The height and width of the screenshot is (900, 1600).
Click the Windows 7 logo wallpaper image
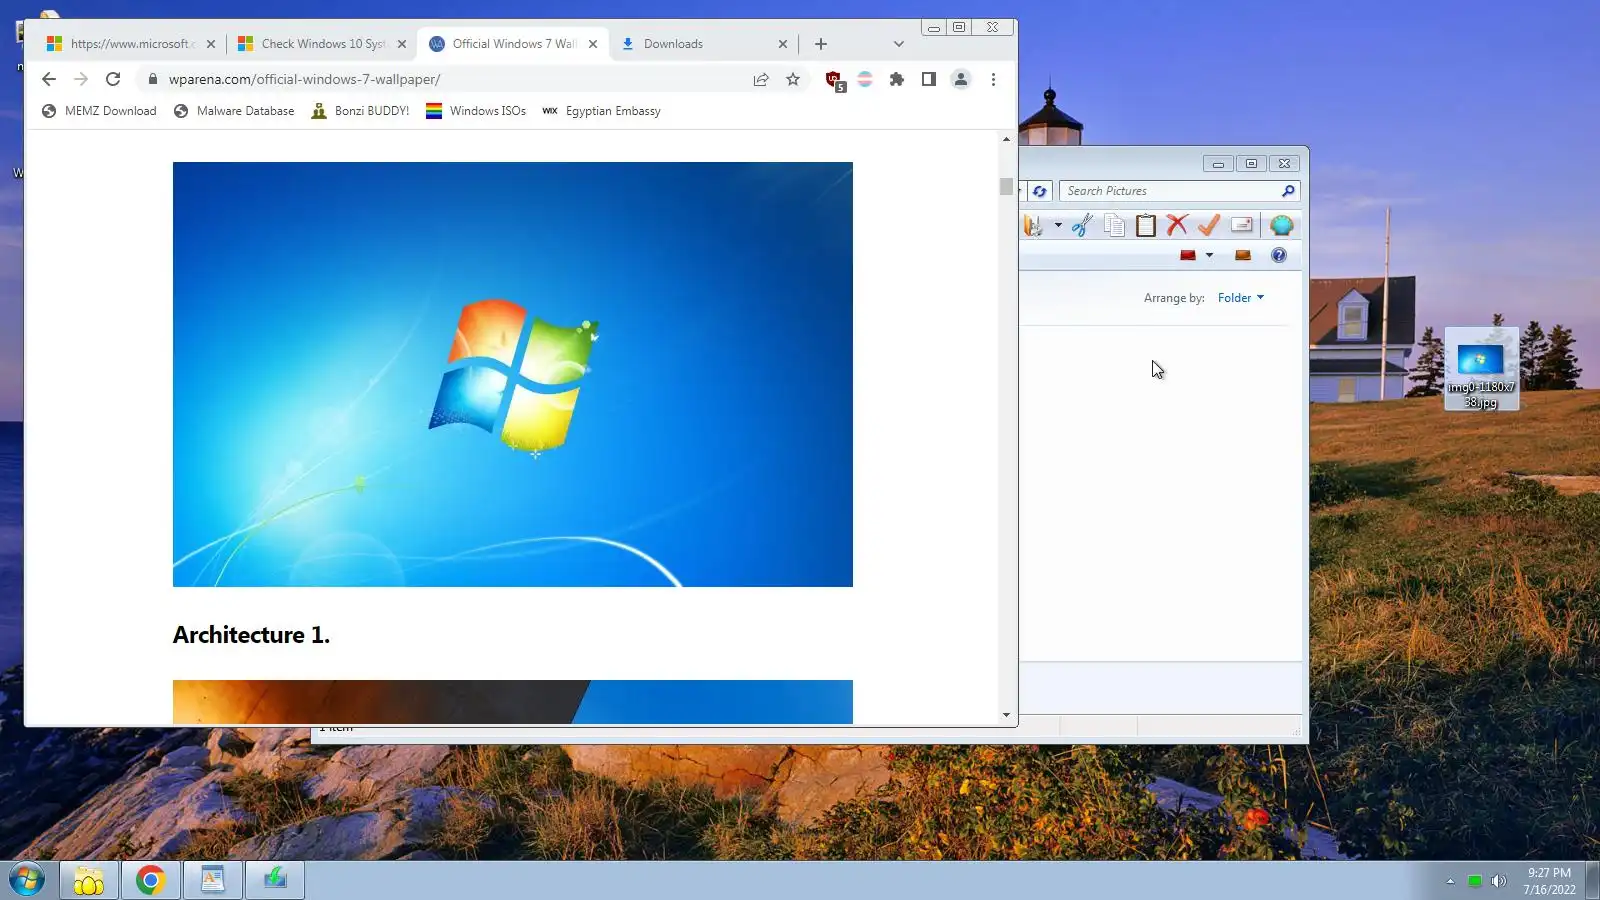point(513,374)
